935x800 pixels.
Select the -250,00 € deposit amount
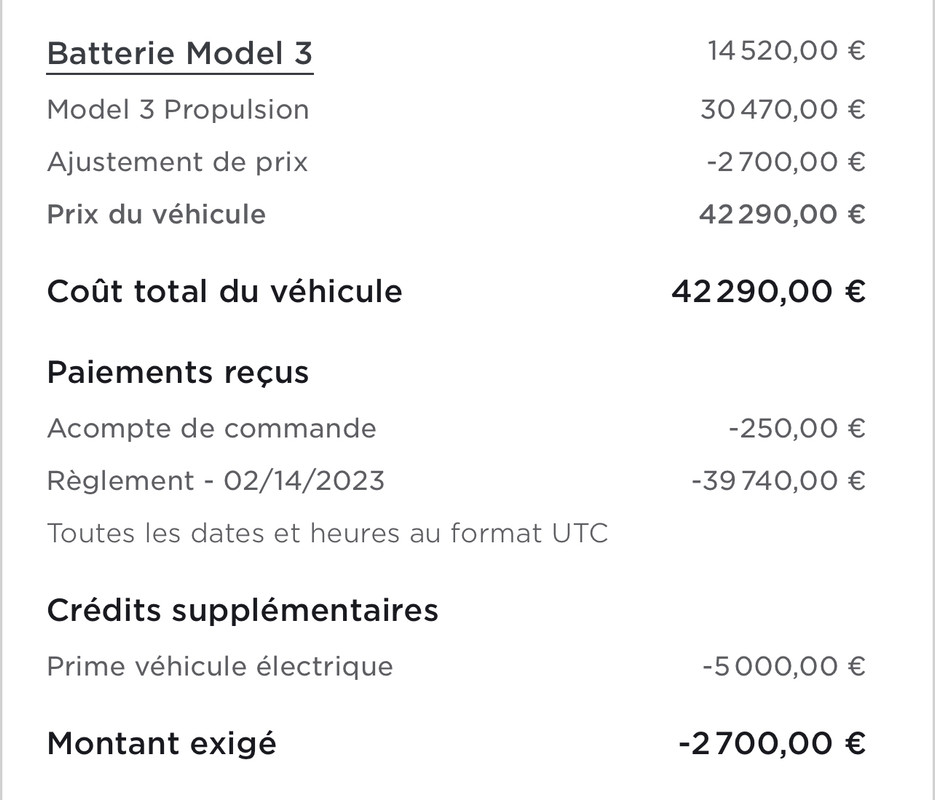(x=797, y=429)
